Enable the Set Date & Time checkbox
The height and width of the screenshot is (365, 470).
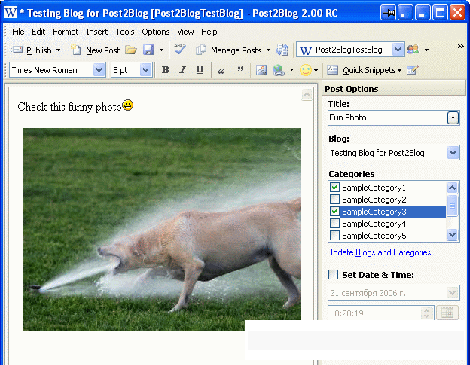[x=333, y=275]
